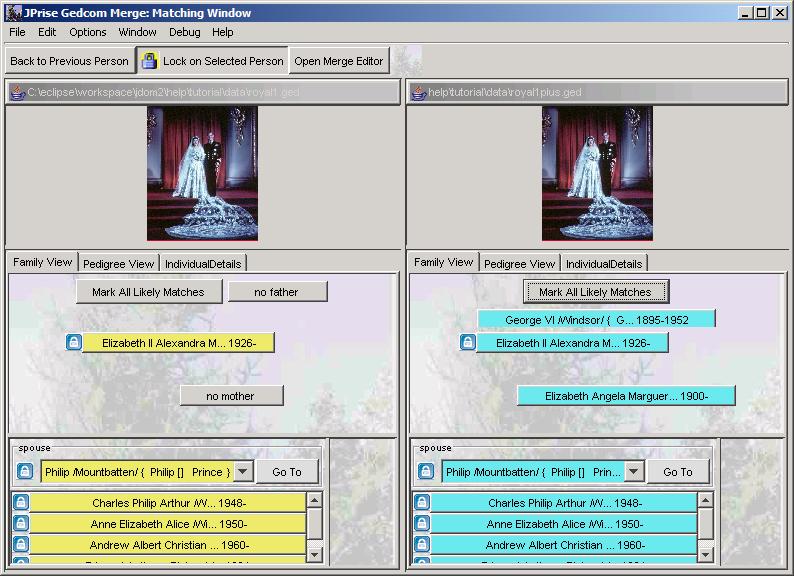Open the Debug menu
Screen dimensions: 794x576
(x=184, y=32)
